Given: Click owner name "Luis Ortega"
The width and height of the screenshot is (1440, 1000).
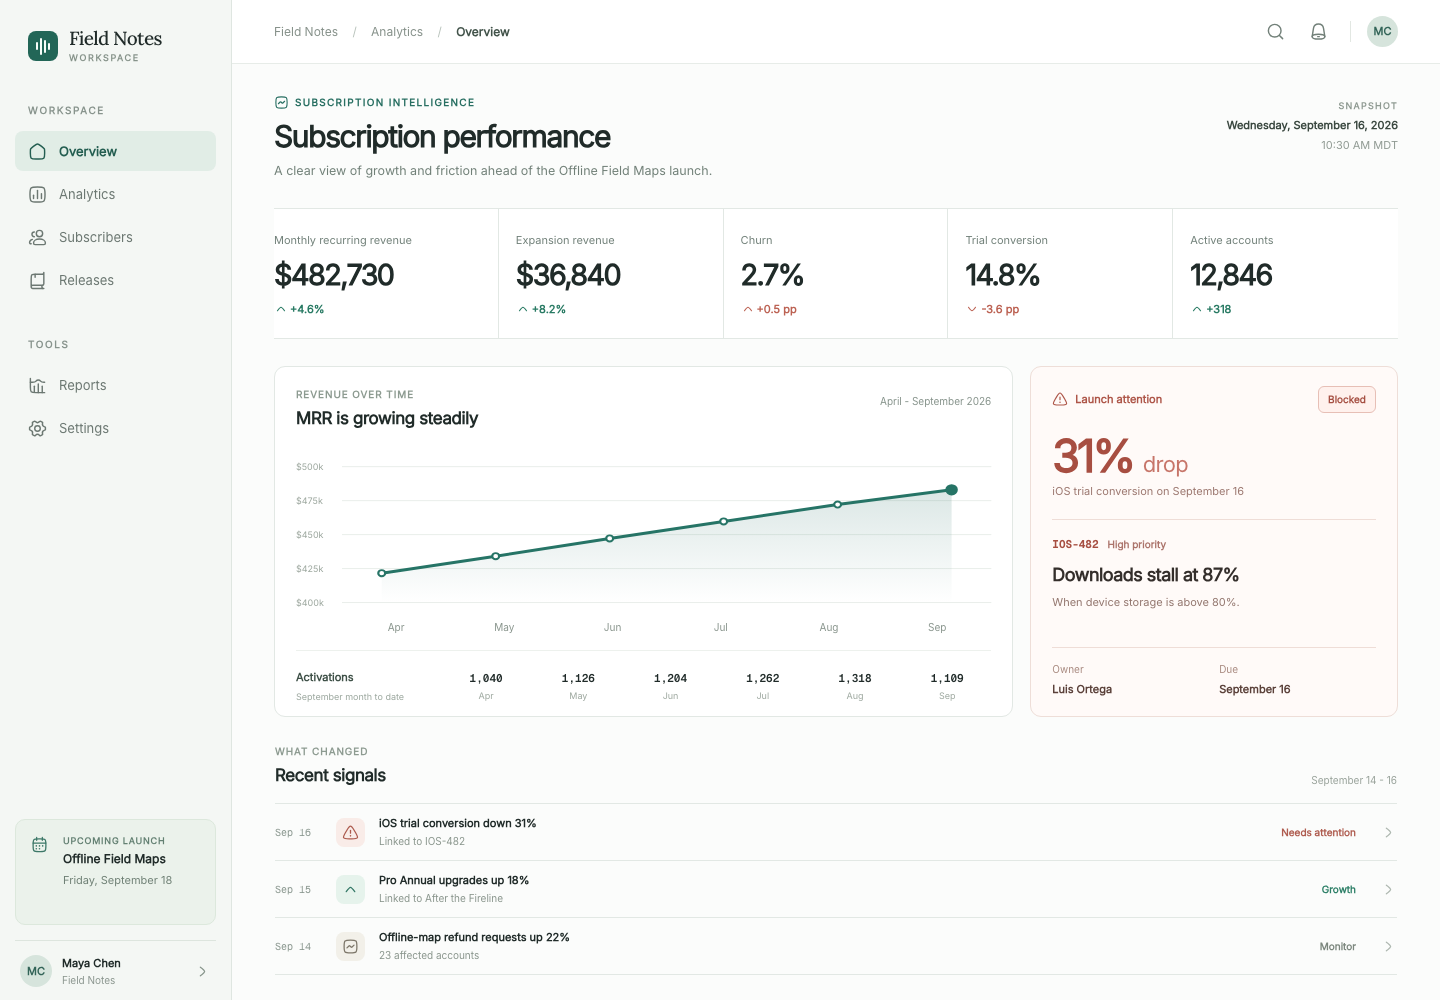Looking at the screenshot, I should (1082, 690).
